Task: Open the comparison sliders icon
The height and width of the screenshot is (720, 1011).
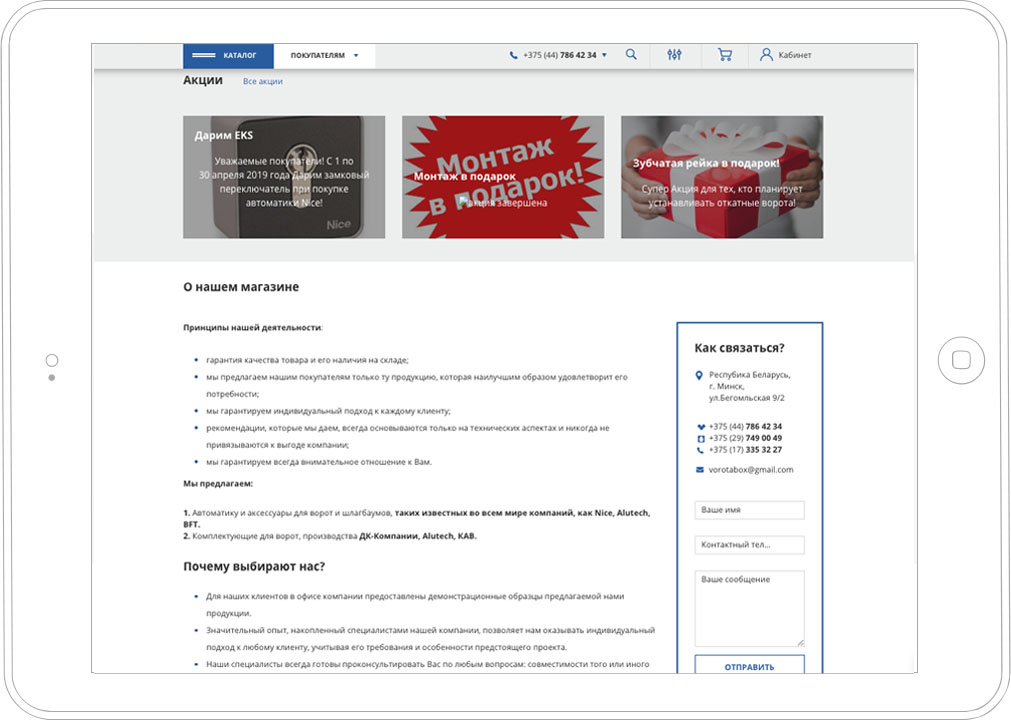Action: pos(674,55)
